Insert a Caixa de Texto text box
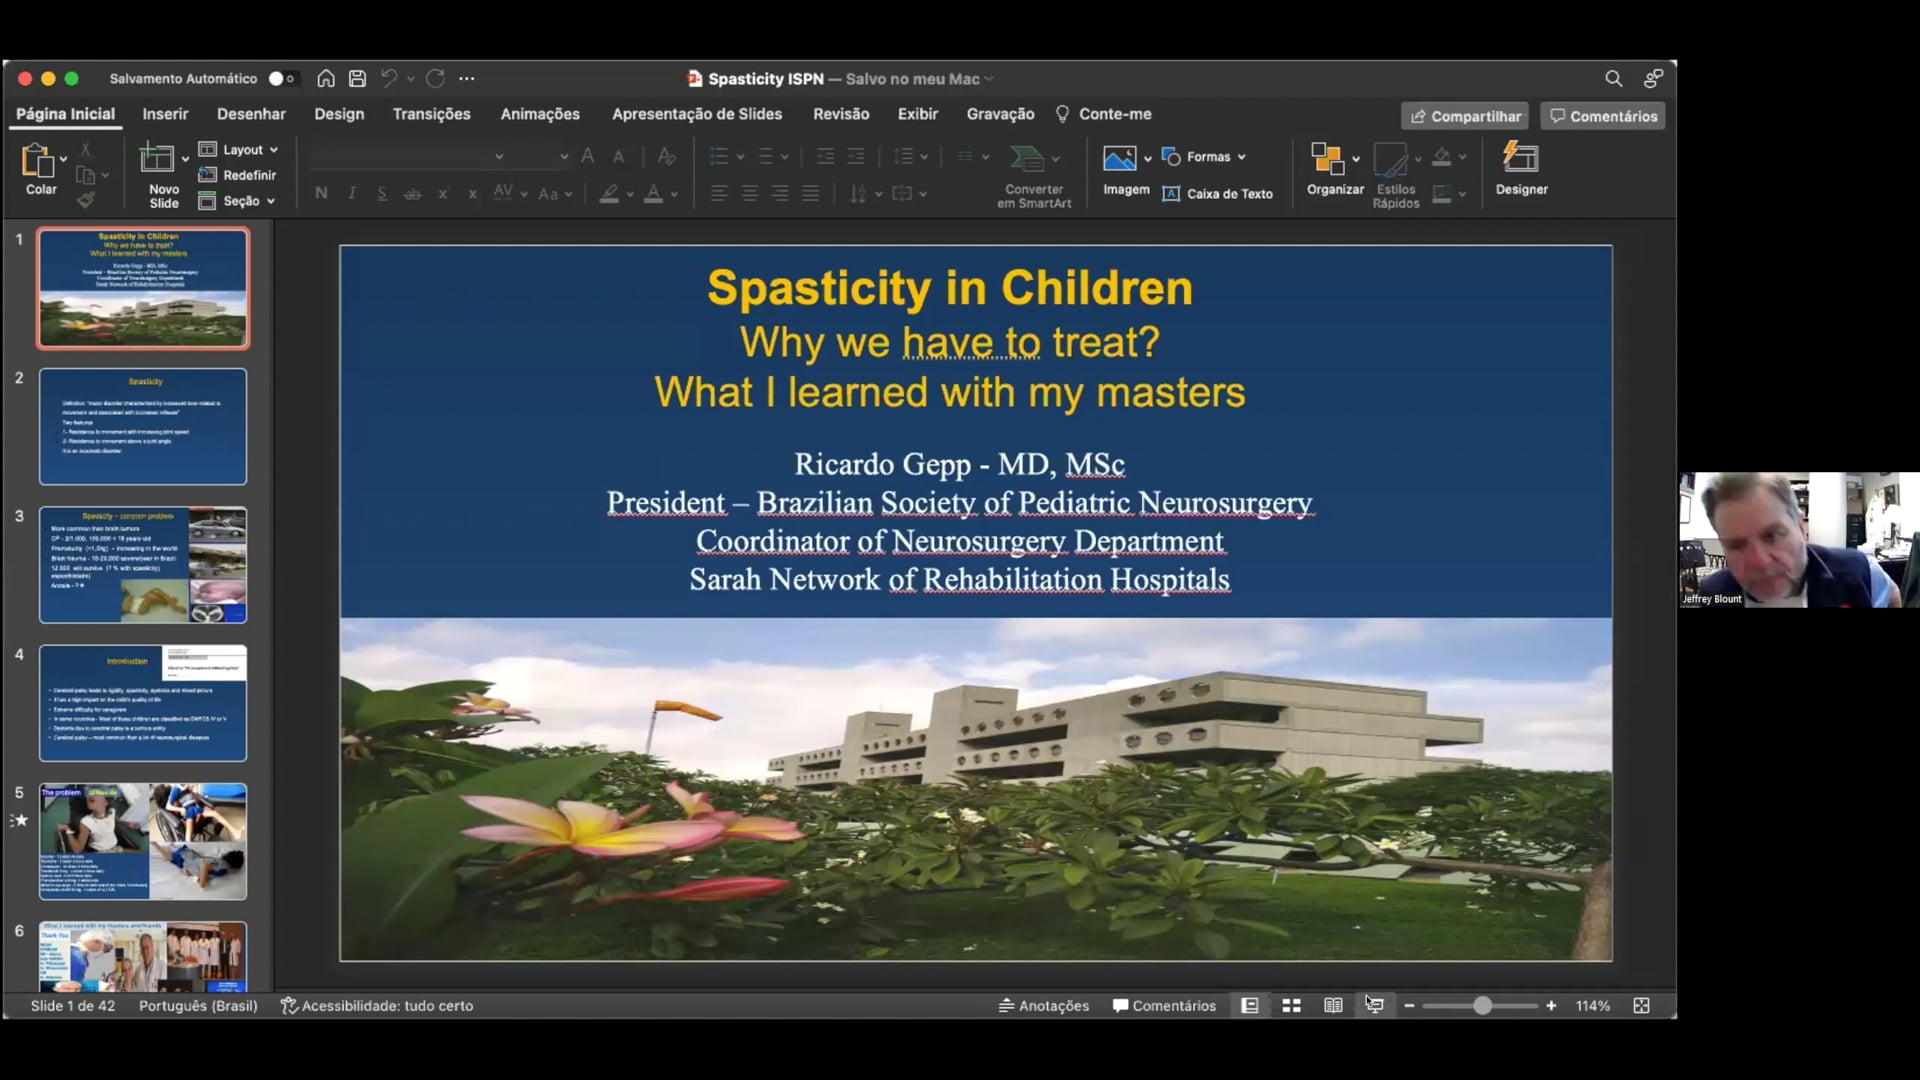The image size is (1920, 1080). pos(1218,194)
